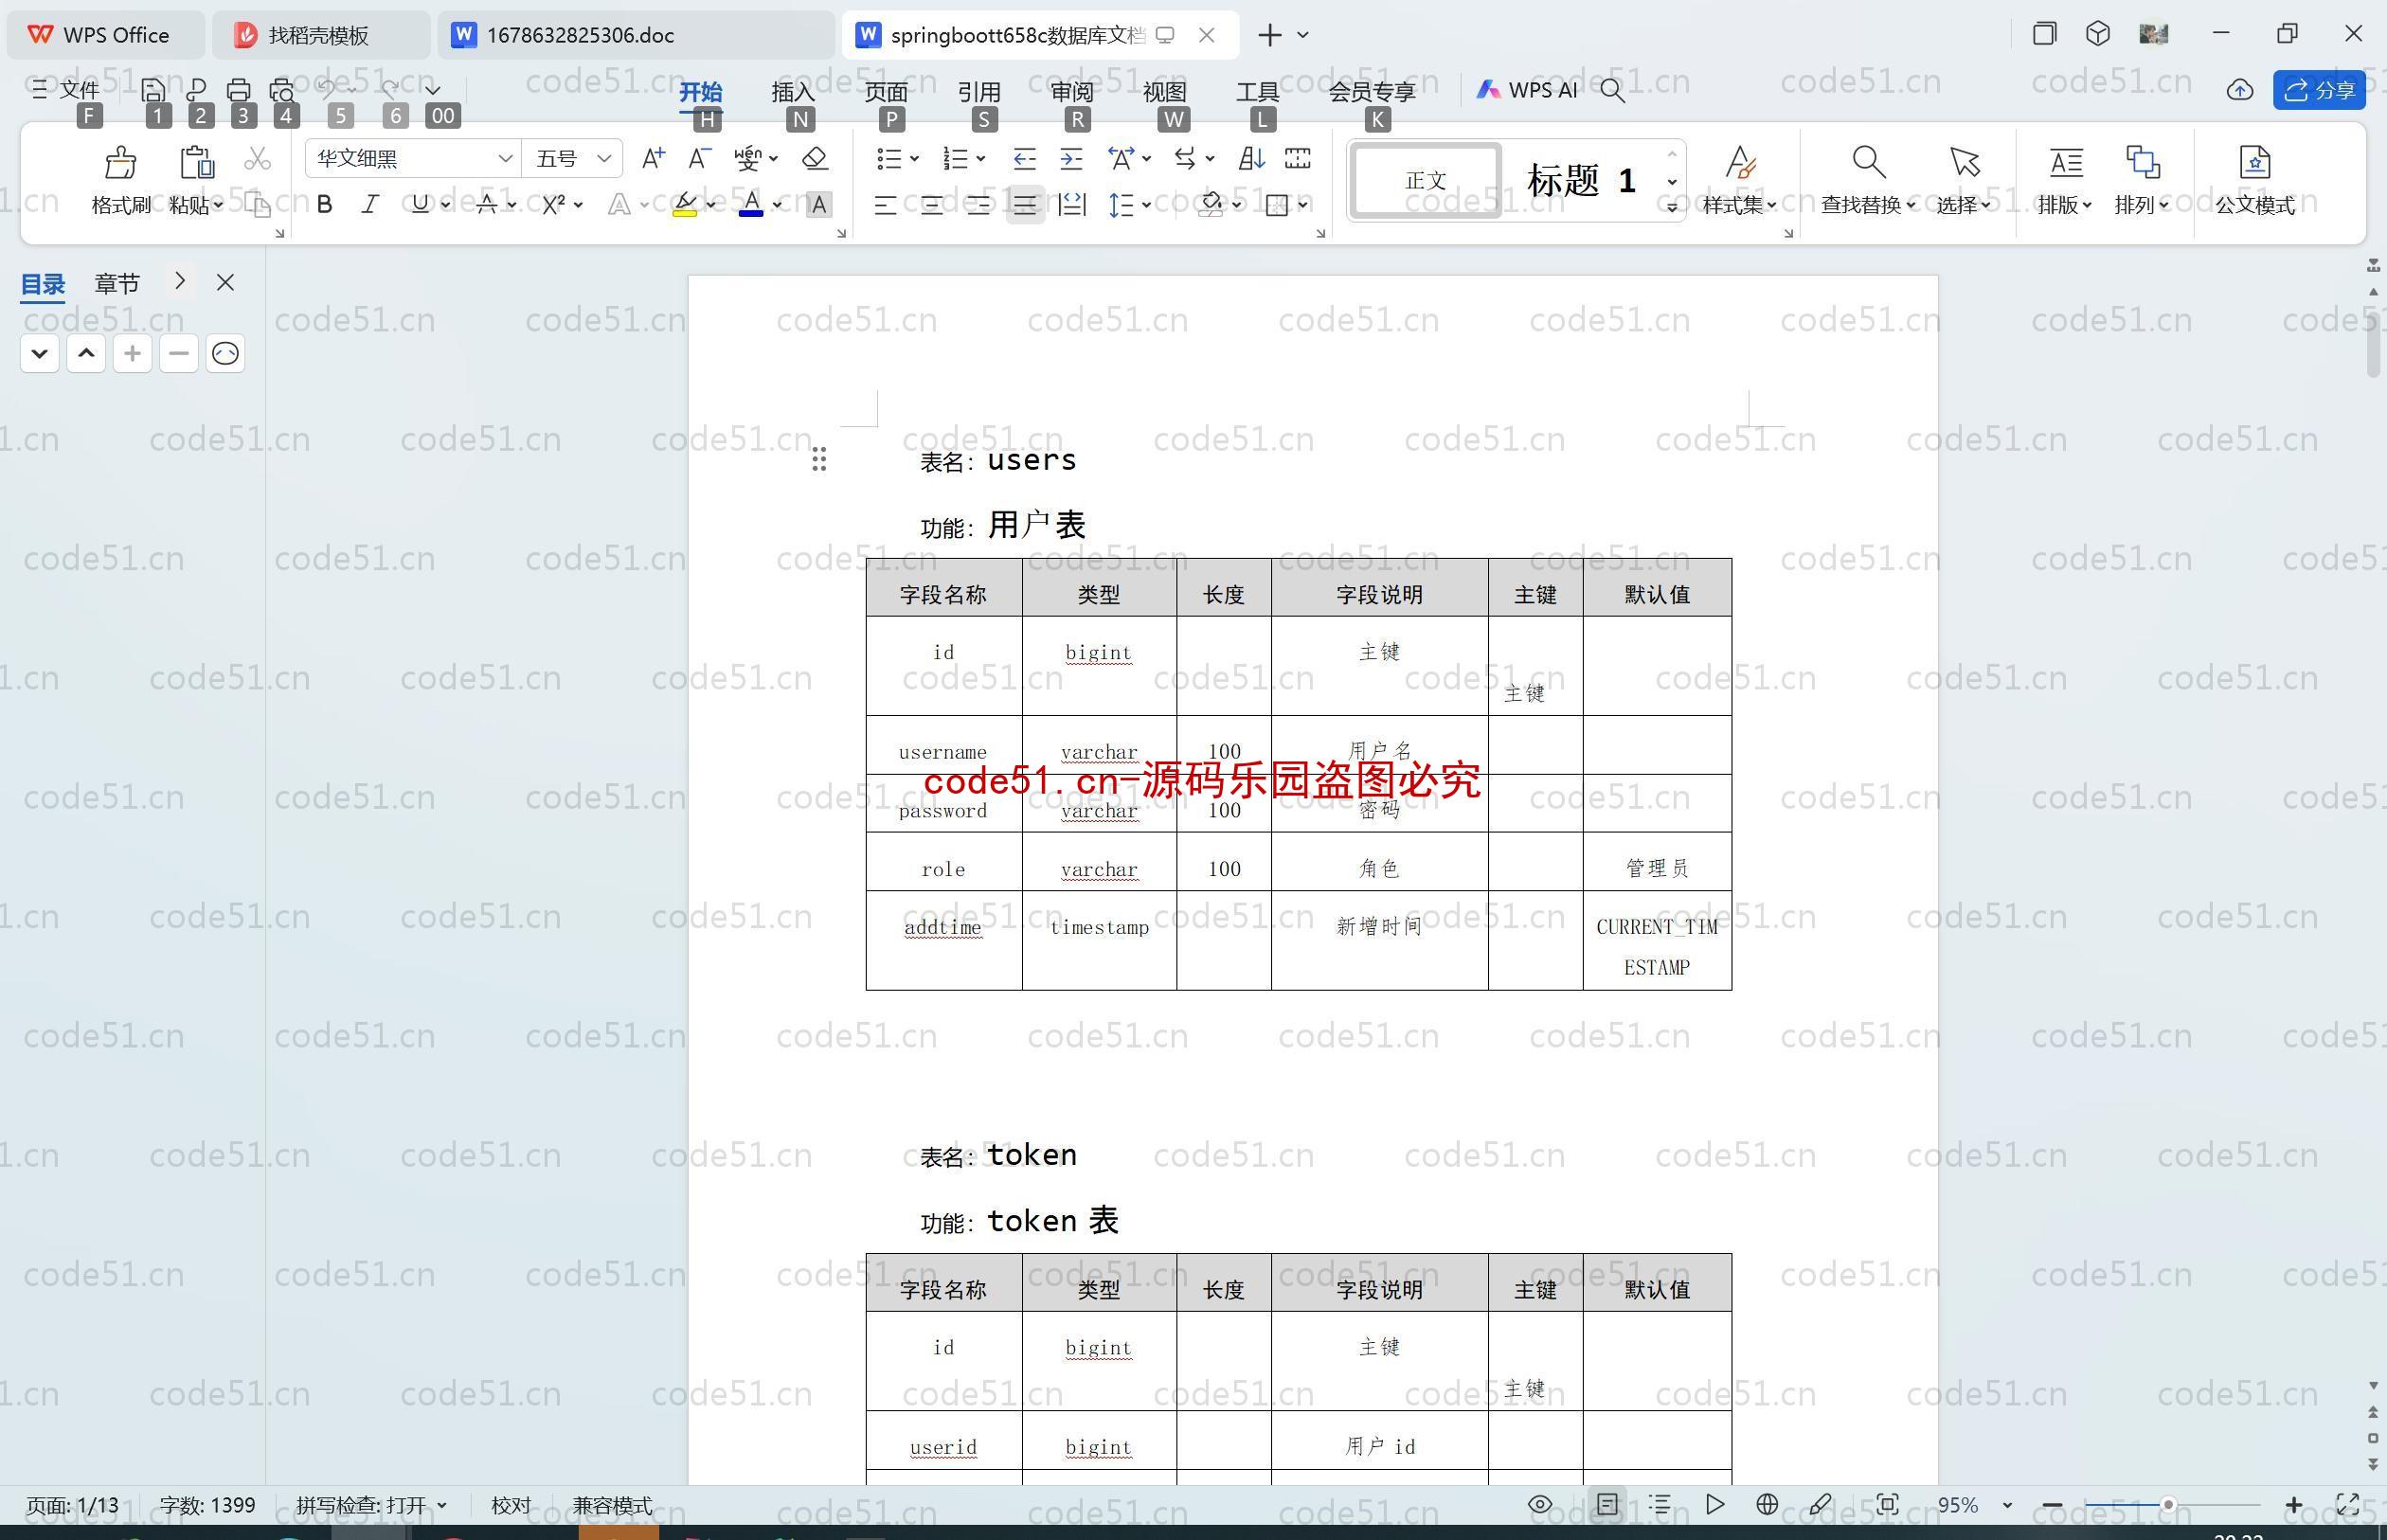
Task: Switch to 章节 (Sections) in navigation pane
Action: coord(117,283)
